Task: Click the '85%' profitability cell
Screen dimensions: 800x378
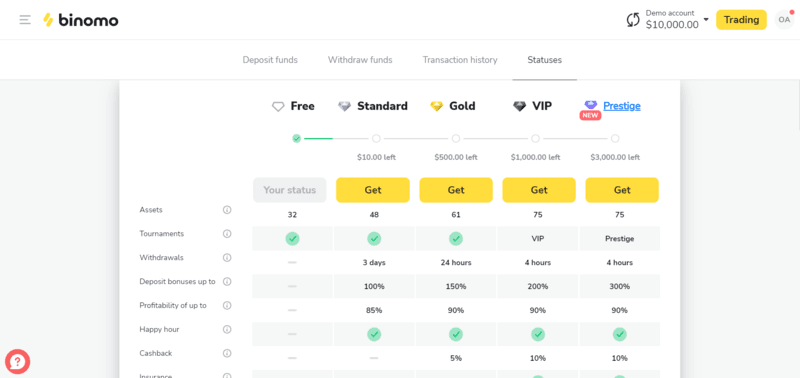Action: click(x=374, y=310)
